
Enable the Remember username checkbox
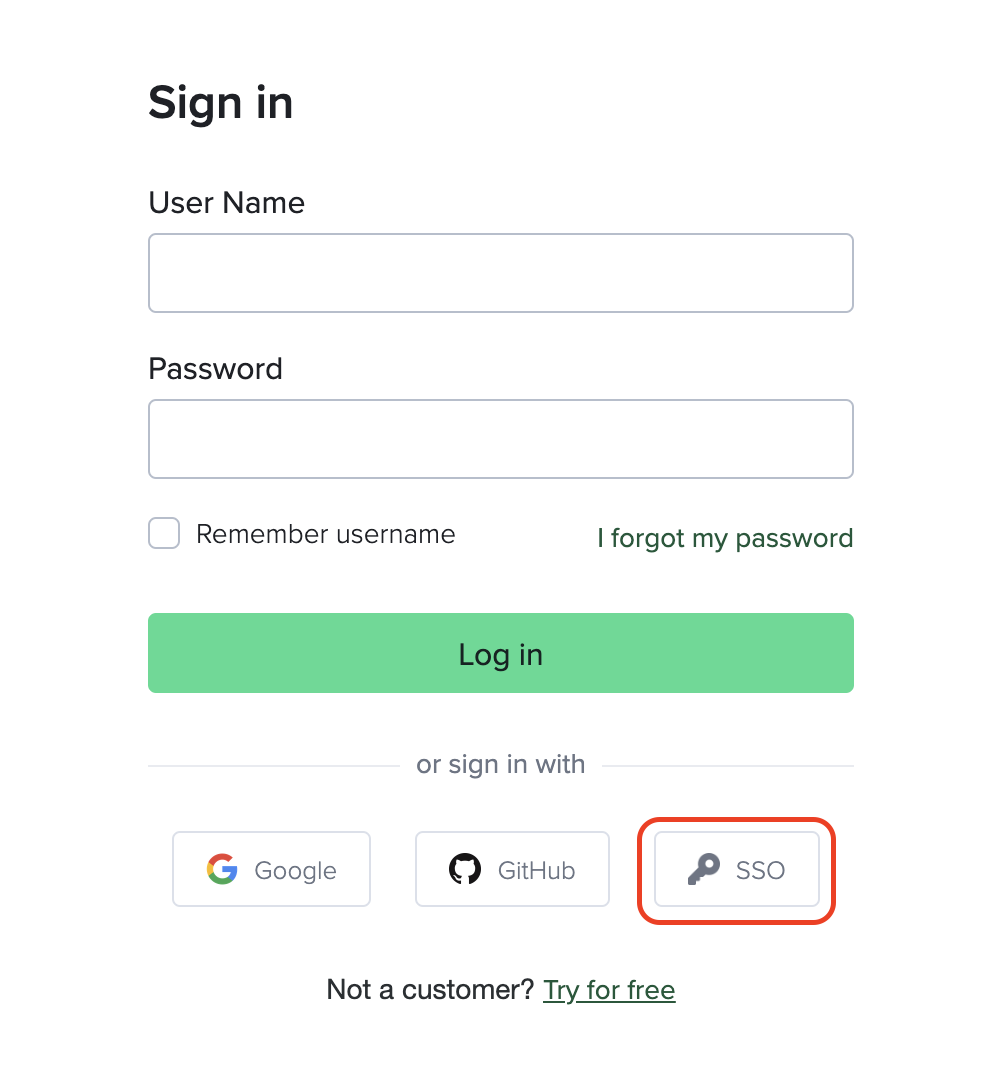(163, 533)
